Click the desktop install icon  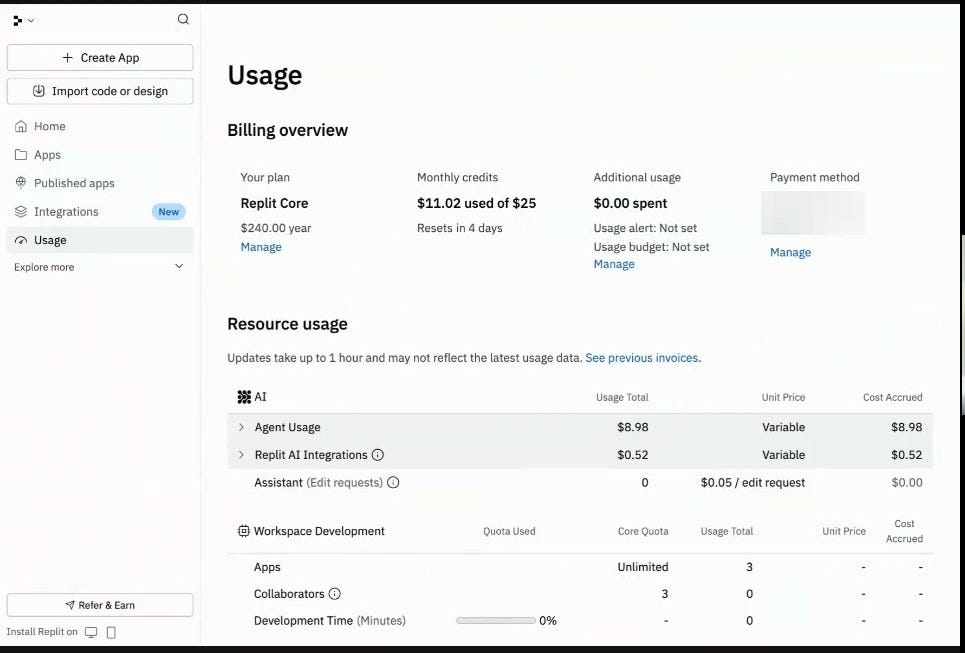tap(91, 632)
